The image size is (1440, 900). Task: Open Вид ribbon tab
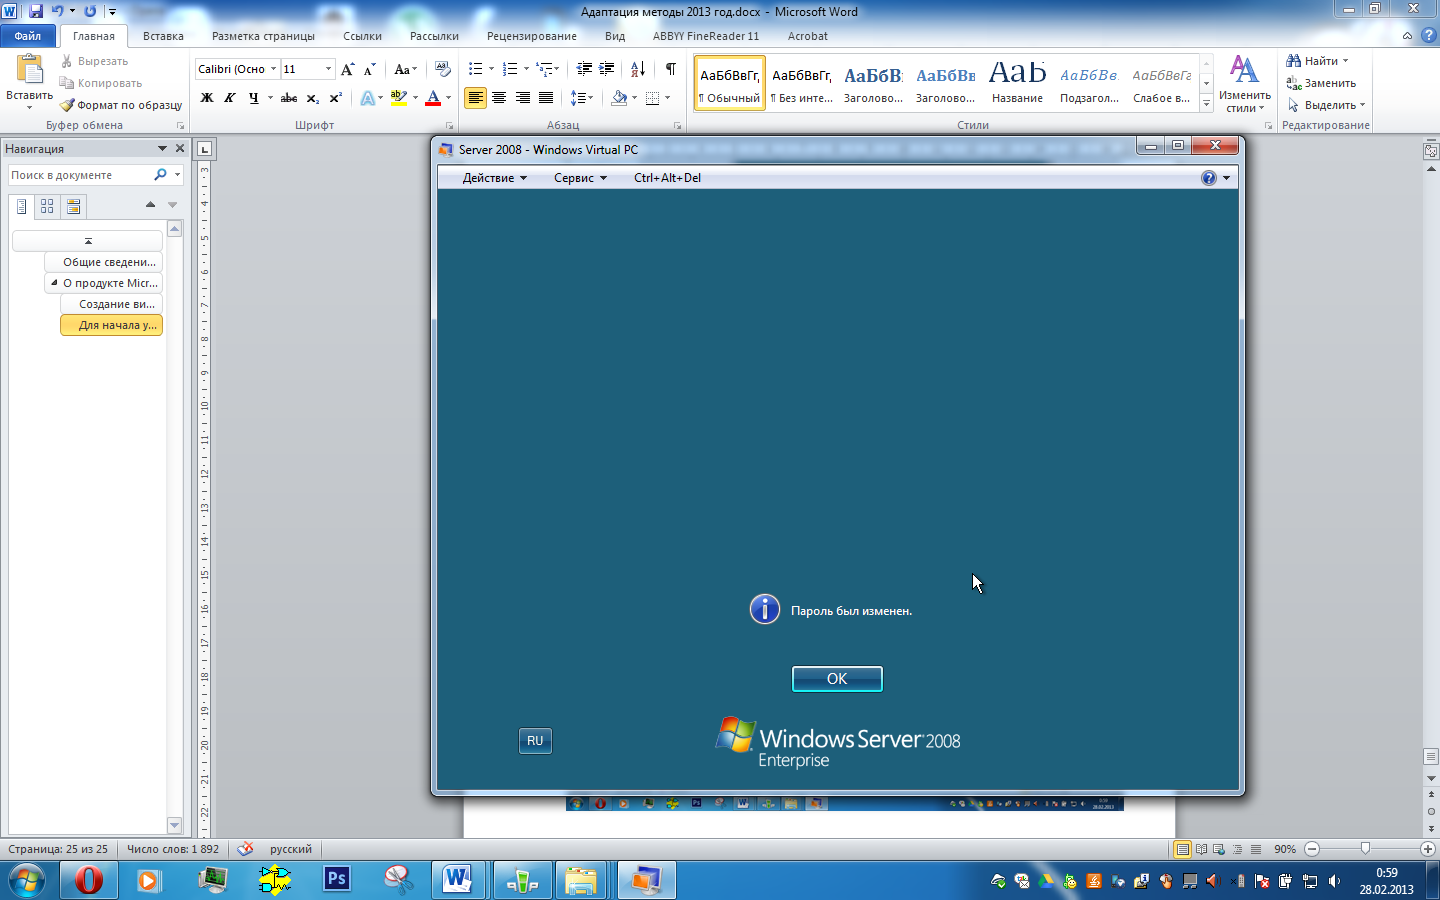tap(615, 36)
